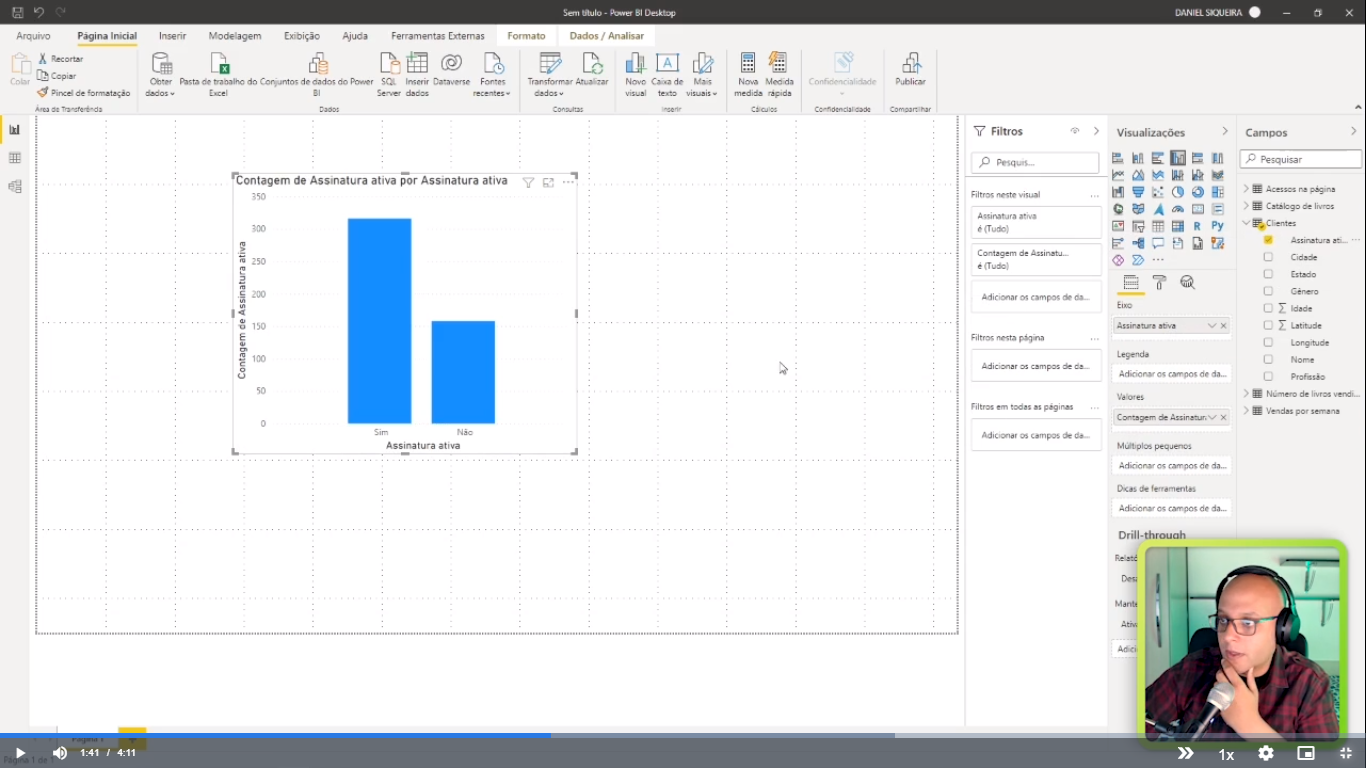Open the Ferramentas Externas tab
Viewport: 1366px width, 768px height.
pos(438,36)
